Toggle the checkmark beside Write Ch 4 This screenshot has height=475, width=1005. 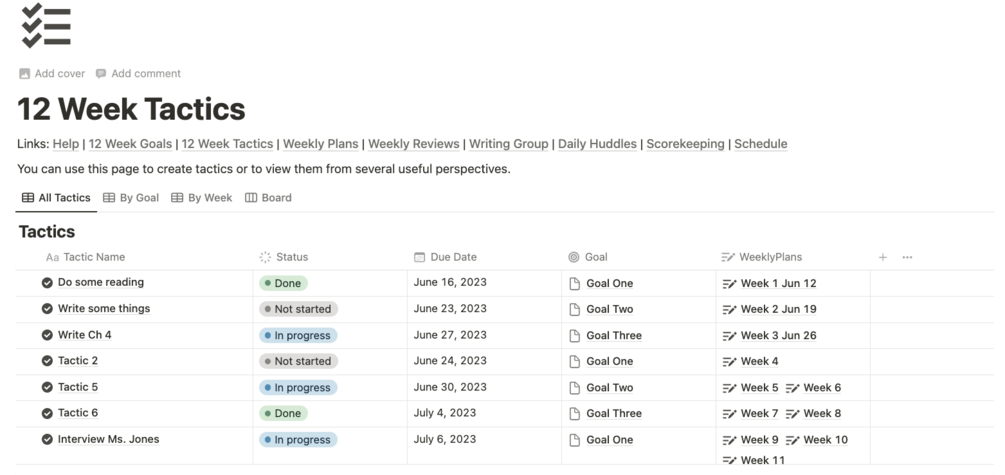pos(47,335)
